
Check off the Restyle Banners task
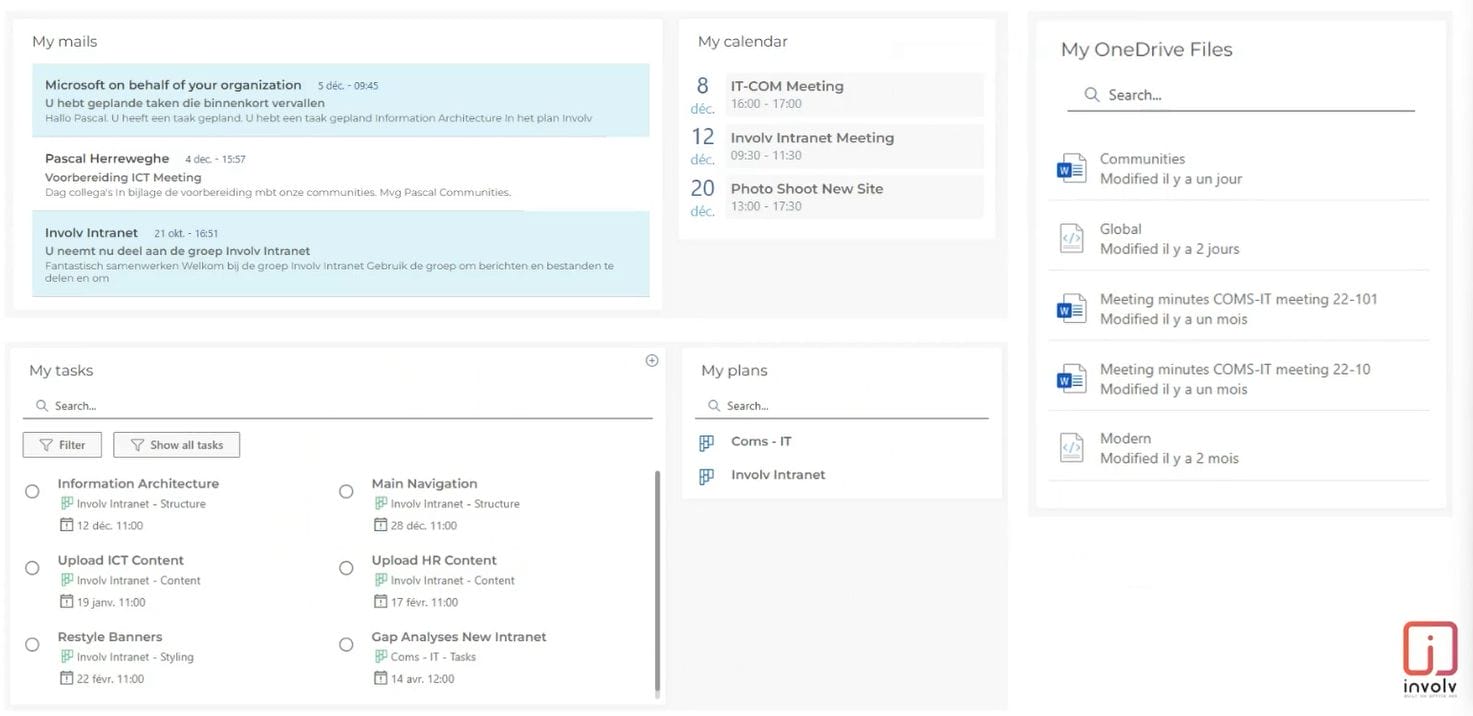pyautogui.click(x=32, y=645)
